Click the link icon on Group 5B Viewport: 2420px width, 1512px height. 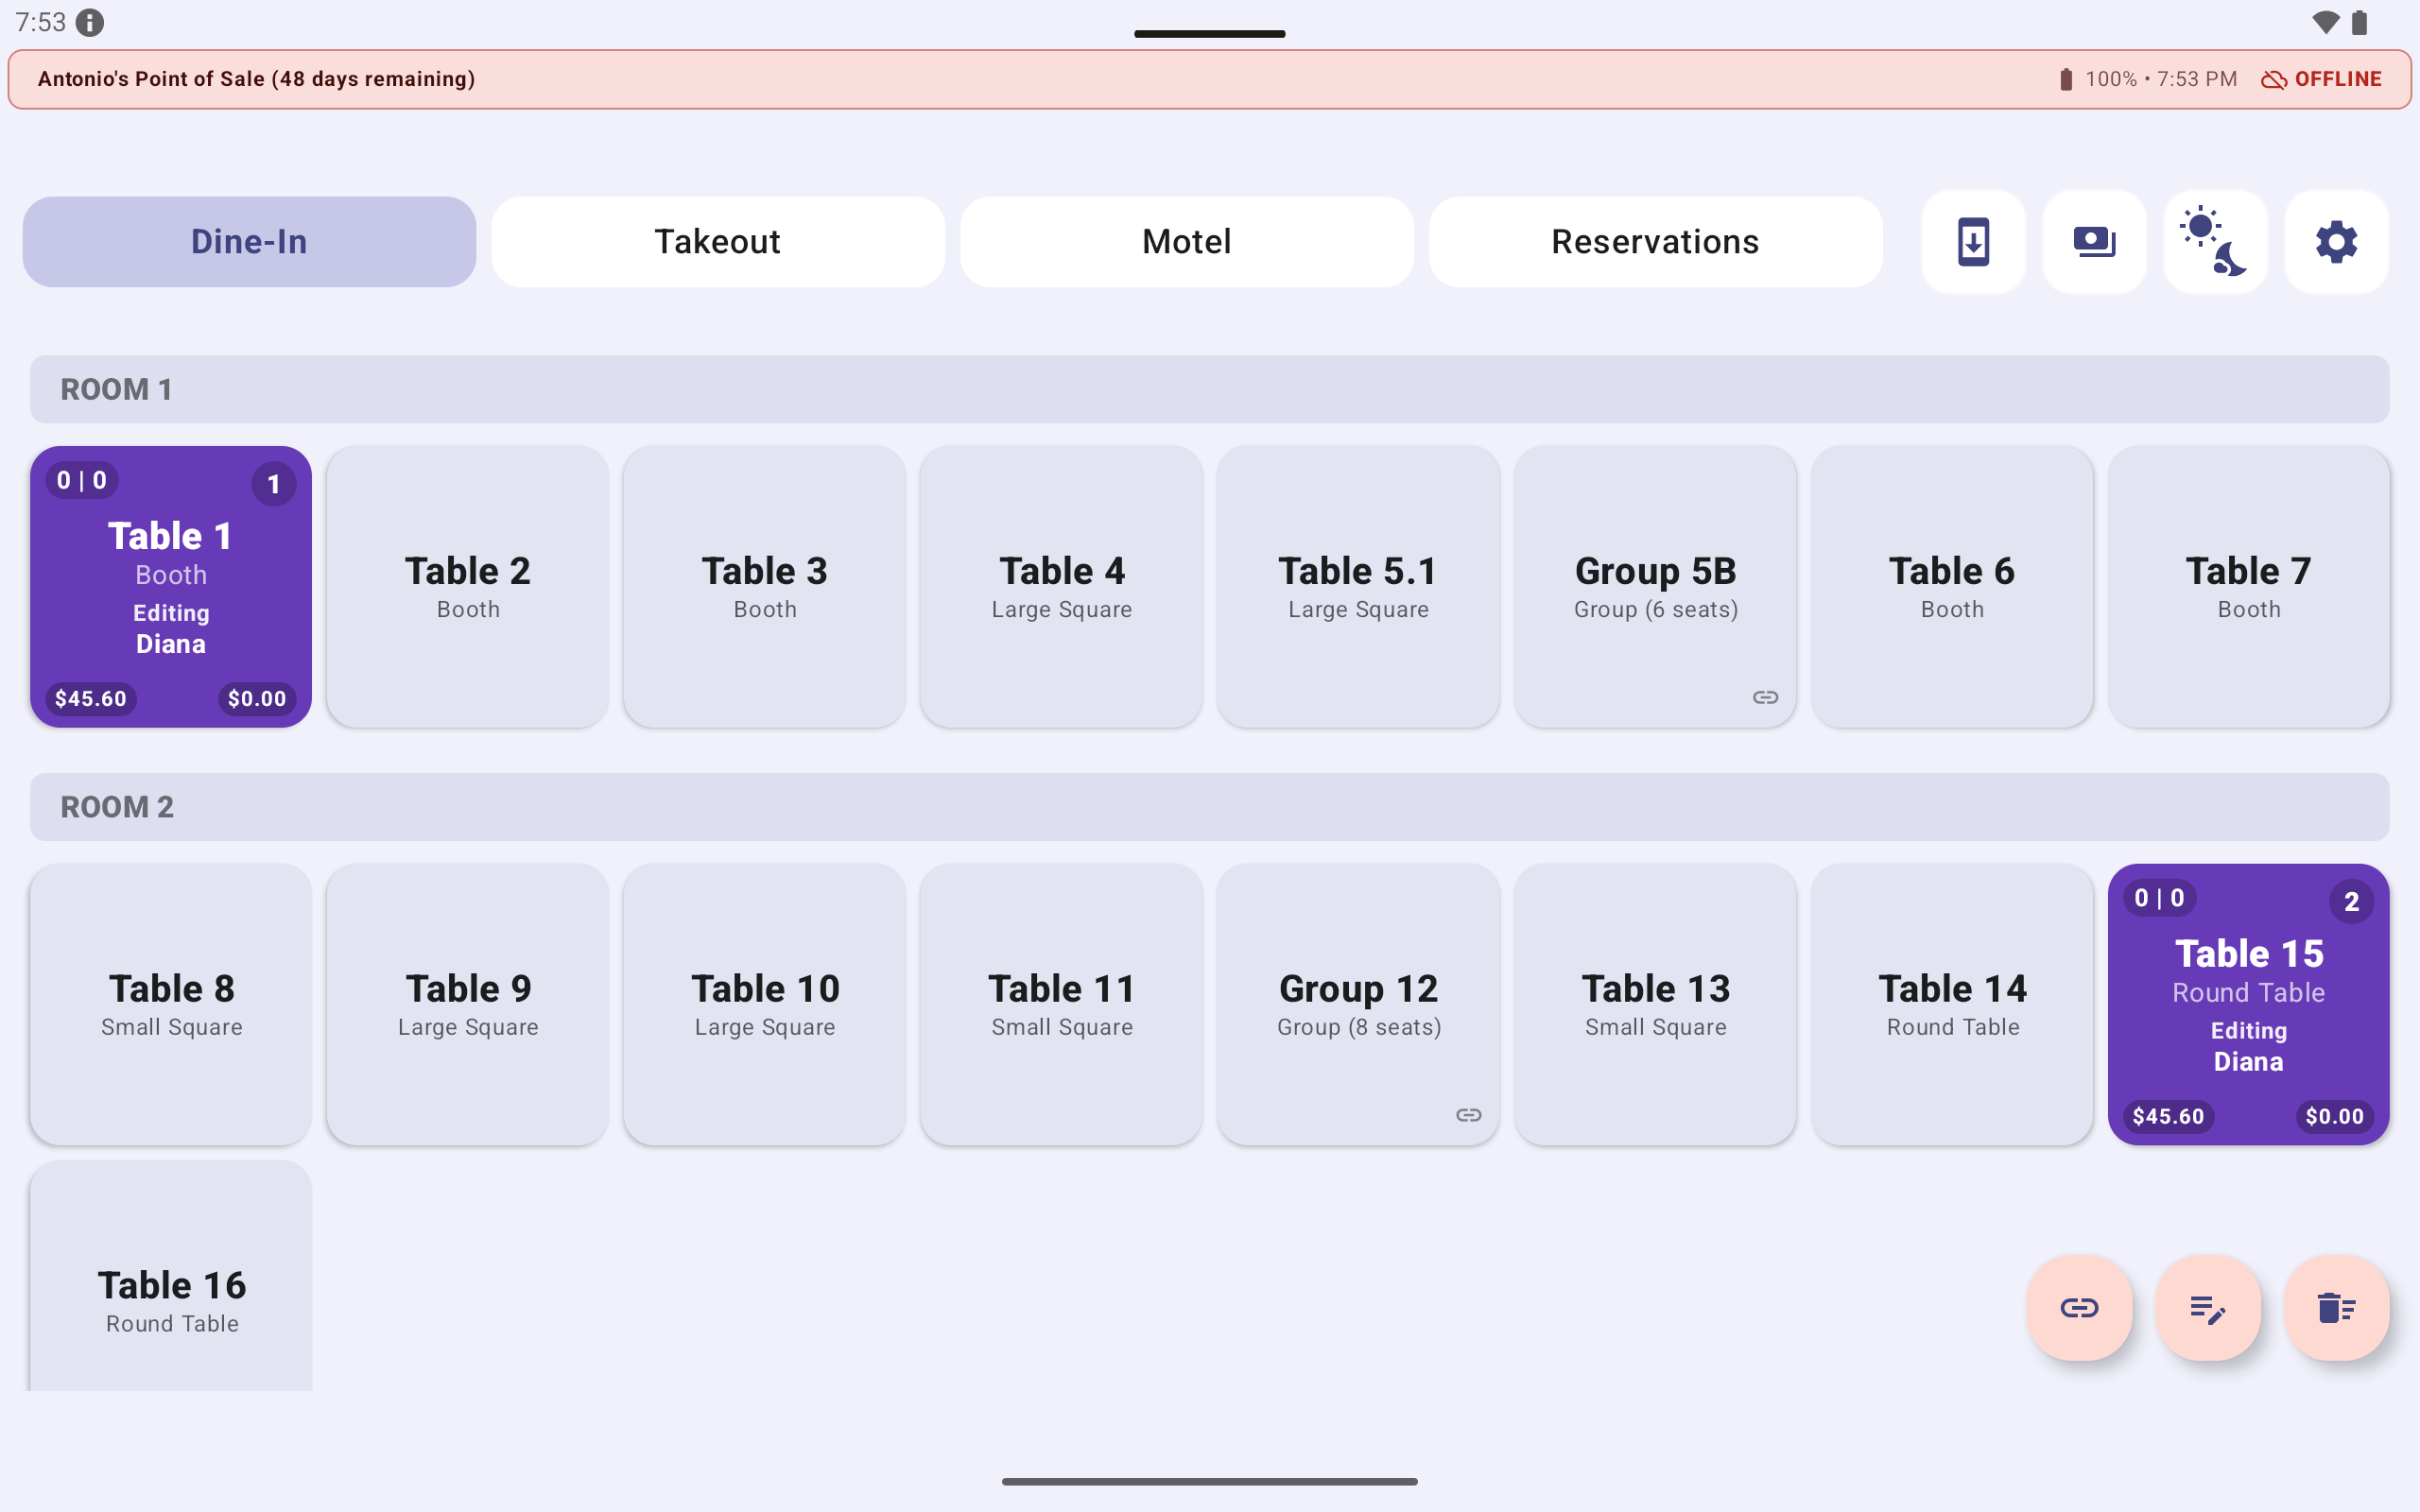click(x=1765, y=697)
